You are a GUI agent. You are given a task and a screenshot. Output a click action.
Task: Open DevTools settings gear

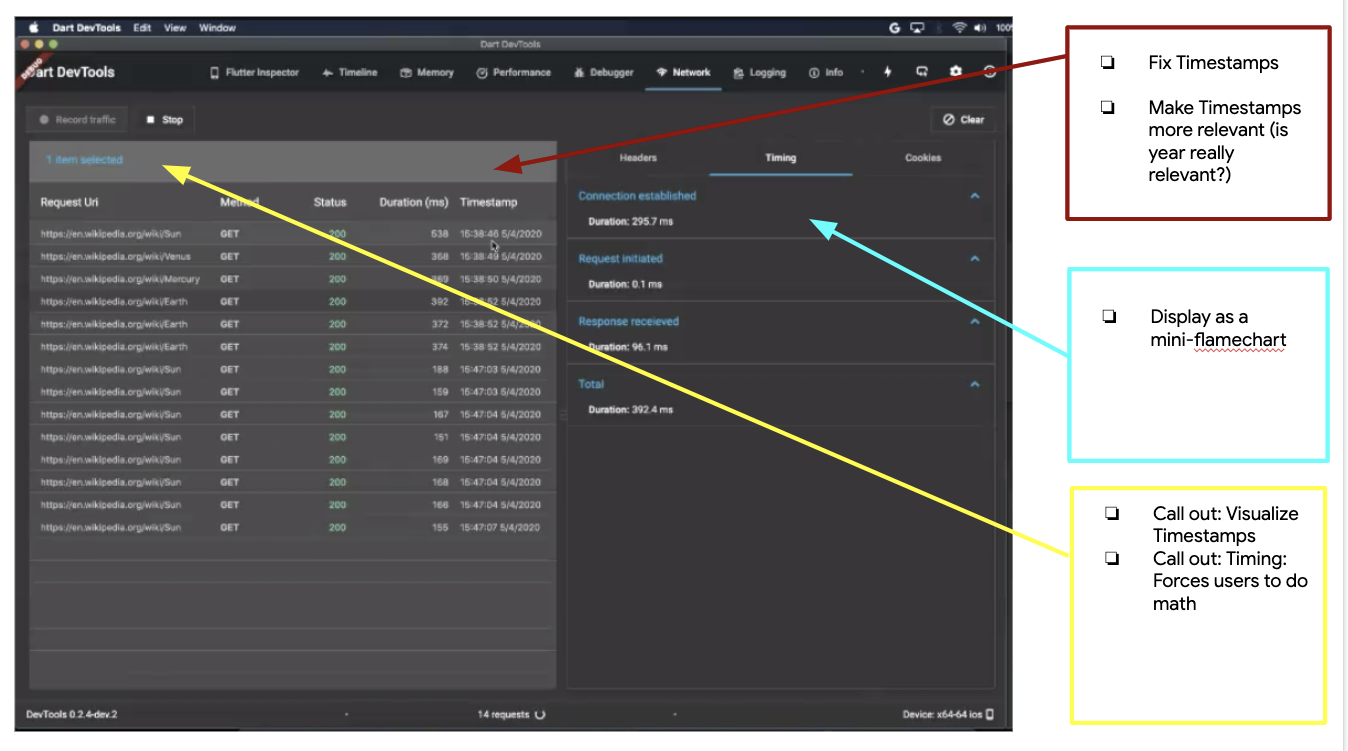[955, 71]
